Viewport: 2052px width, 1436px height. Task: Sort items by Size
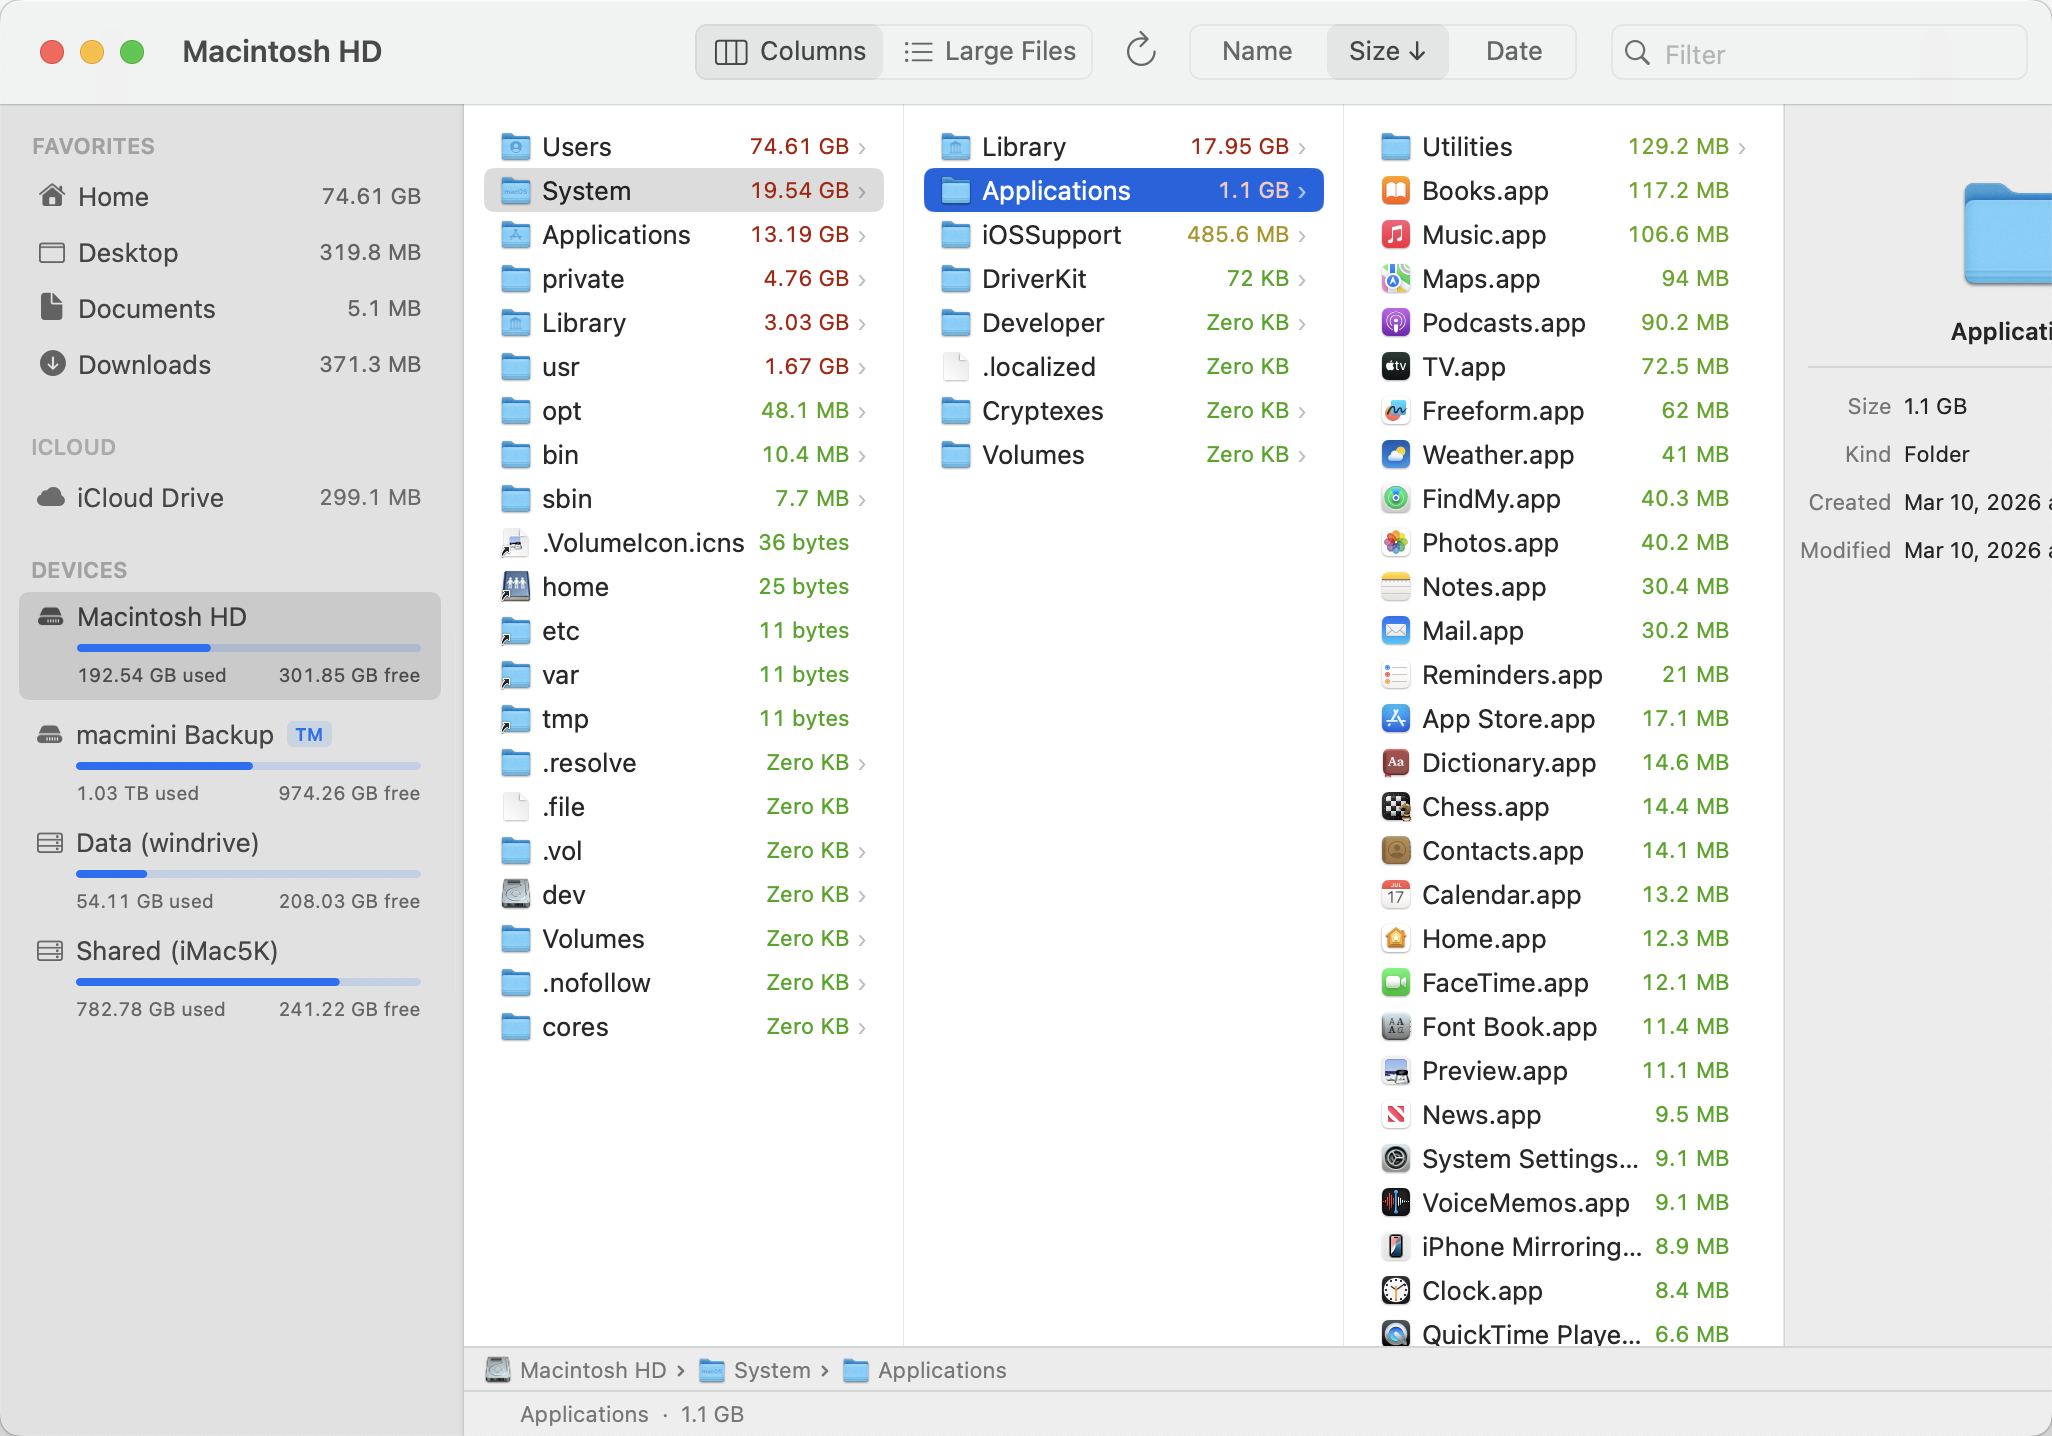coord(1387,51)
